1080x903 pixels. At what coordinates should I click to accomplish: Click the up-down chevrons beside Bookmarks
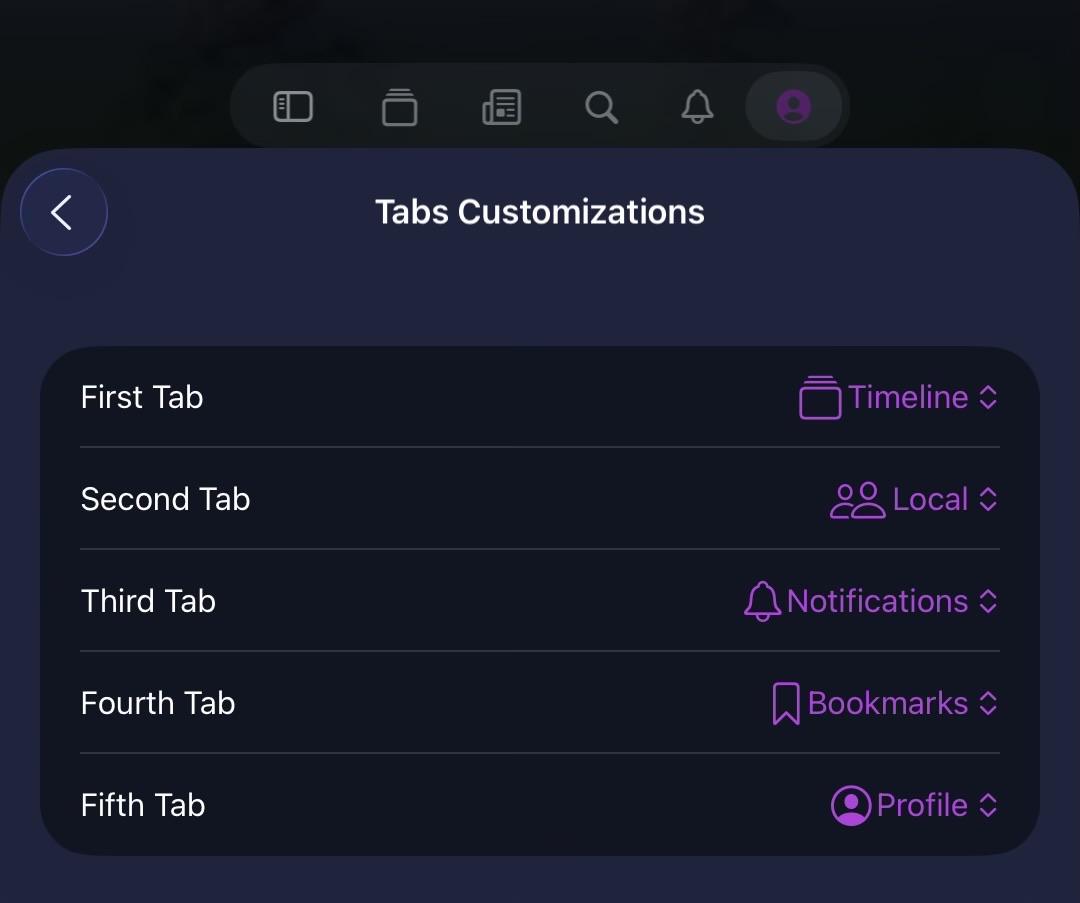coord(988,703)
